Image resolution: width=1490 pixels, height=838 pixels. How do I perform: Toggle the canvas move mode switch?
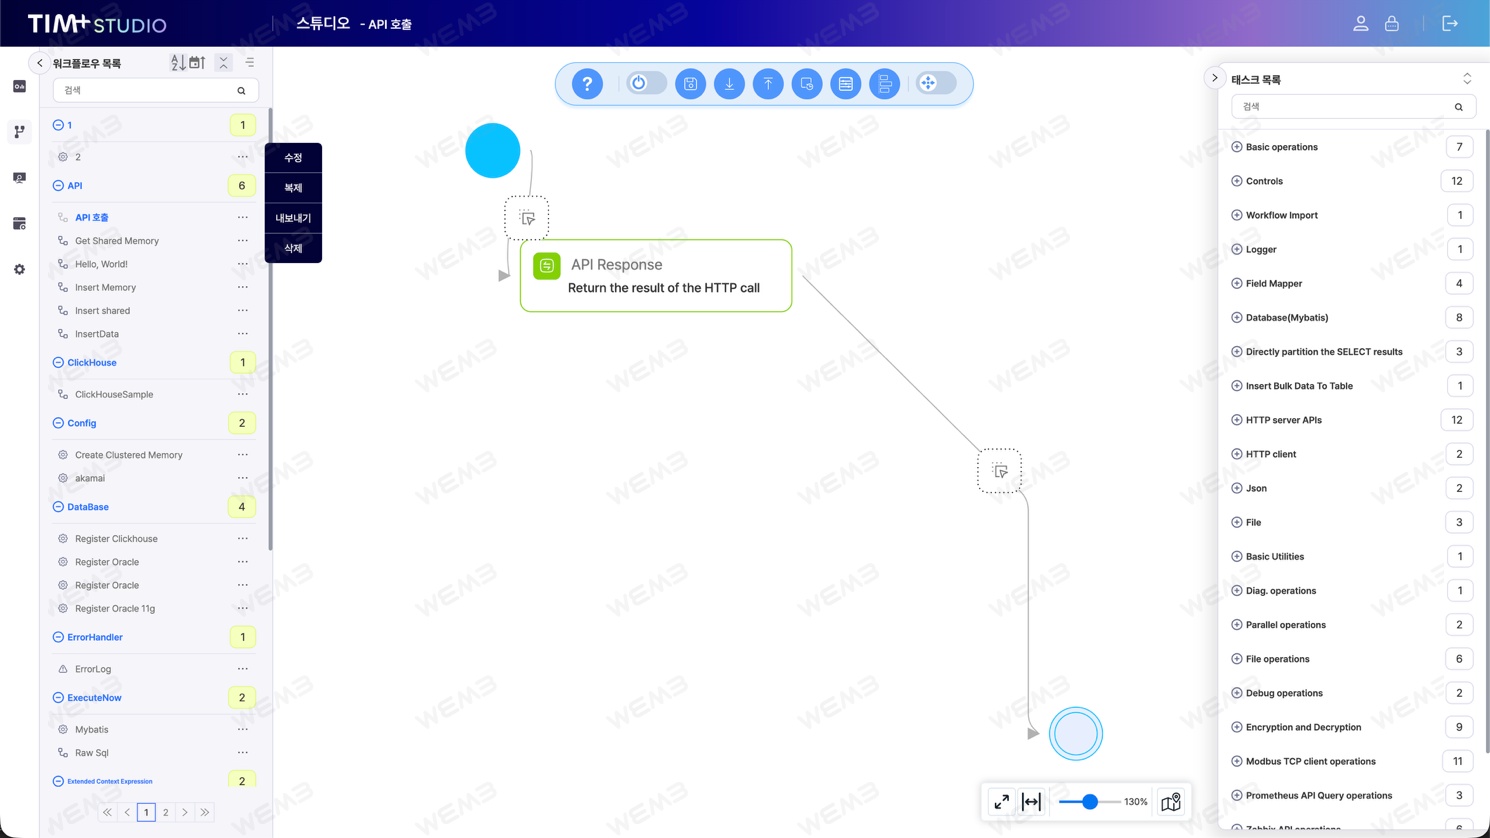point(936,83)
